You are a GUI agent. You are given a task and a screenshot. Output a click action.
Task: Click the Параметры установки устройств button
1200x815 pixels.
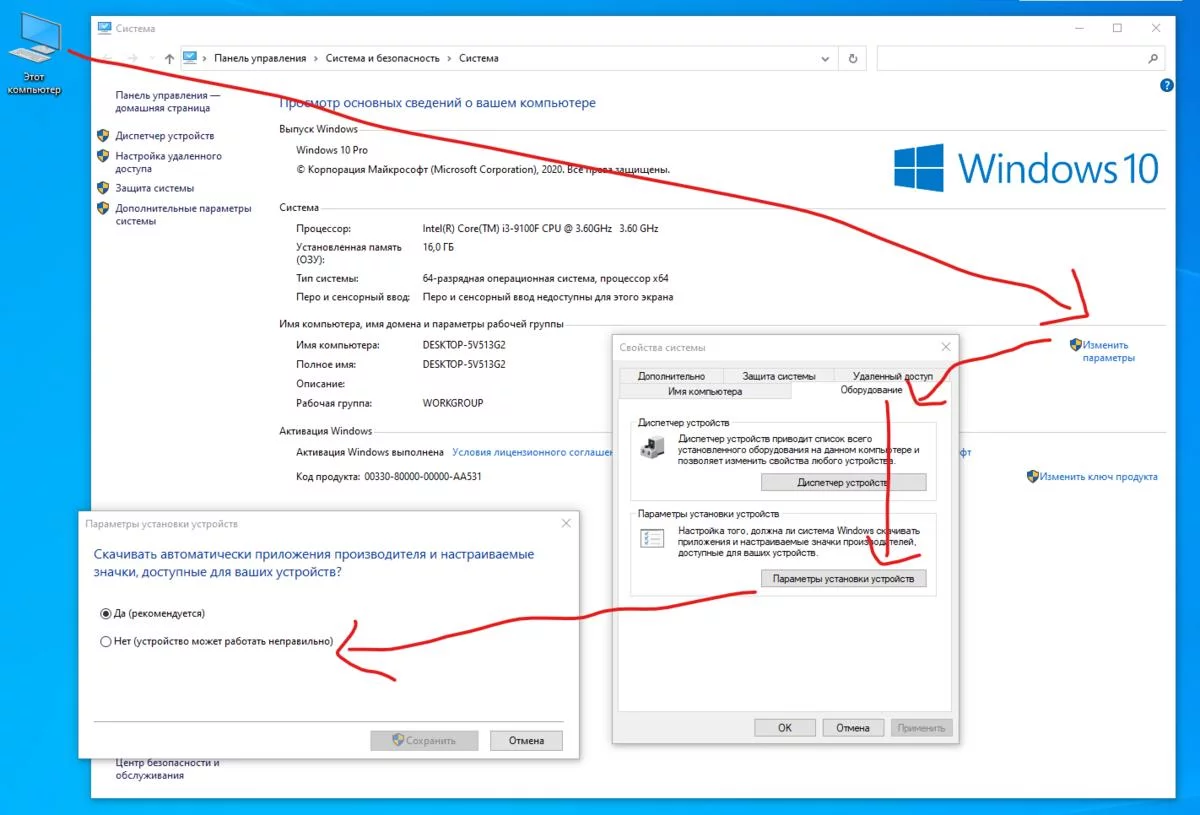point(843,579)
